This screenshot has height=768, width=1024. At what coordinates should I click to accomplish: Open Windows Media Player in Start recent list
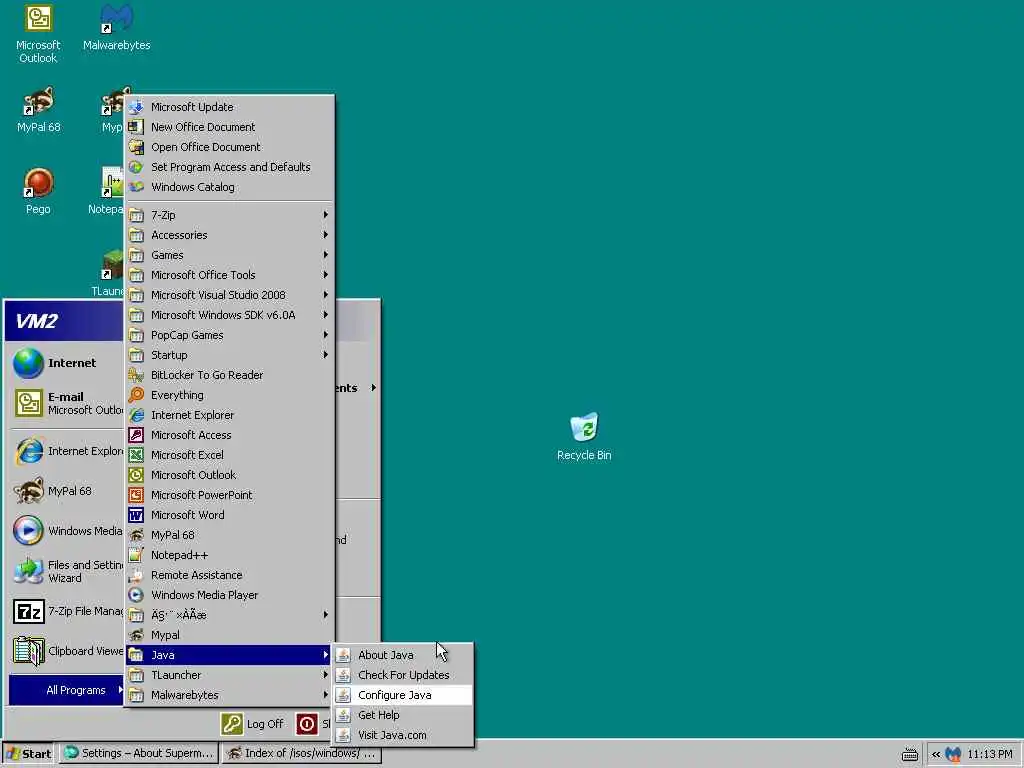tap(67, 531)
